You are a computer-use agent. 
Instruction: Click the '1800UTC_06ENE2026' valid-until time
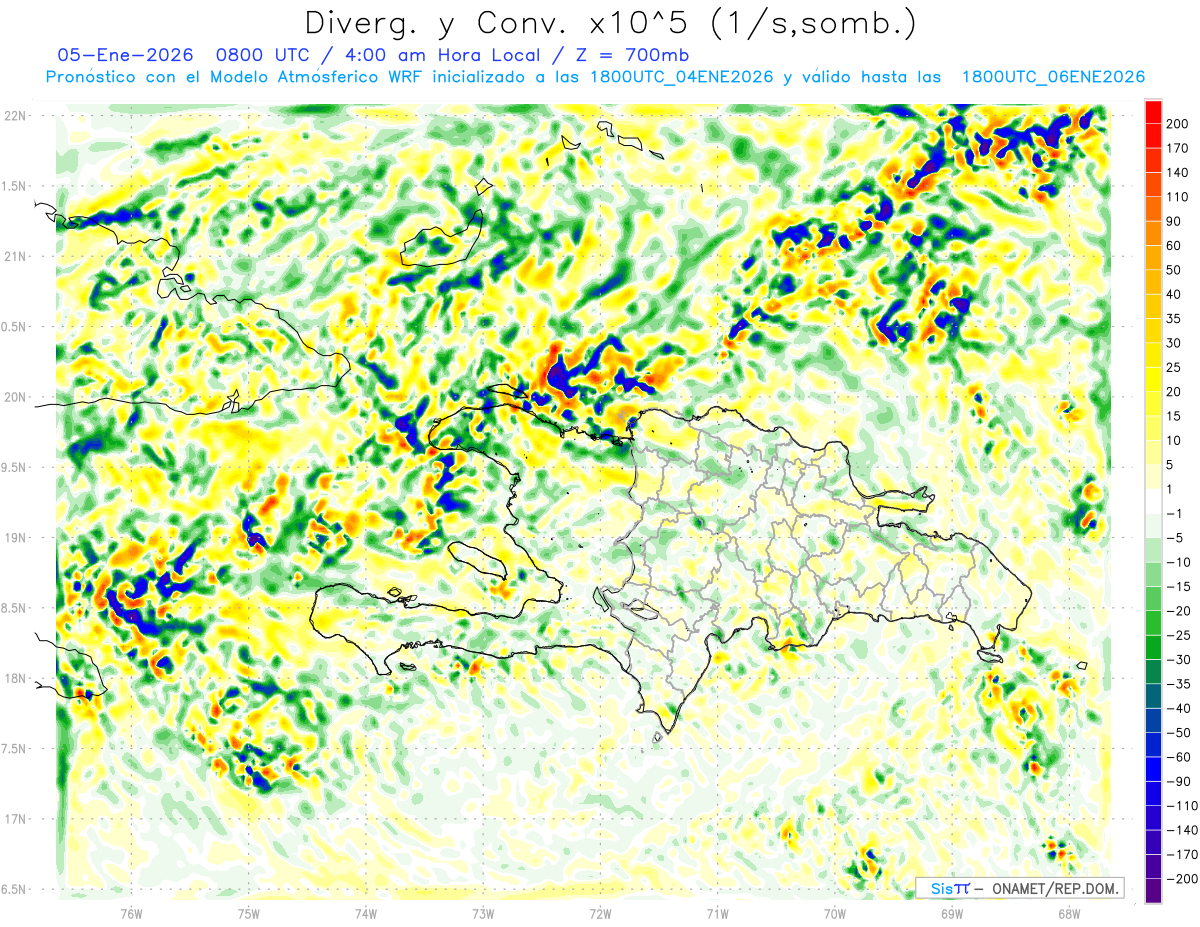coord(1053,77)
